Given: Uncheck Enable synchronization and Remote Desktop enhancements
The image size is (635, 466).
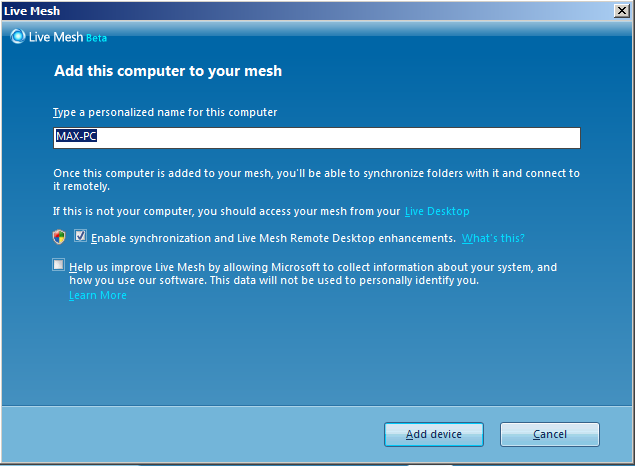Looking at the screenshot, I should 80,236.
